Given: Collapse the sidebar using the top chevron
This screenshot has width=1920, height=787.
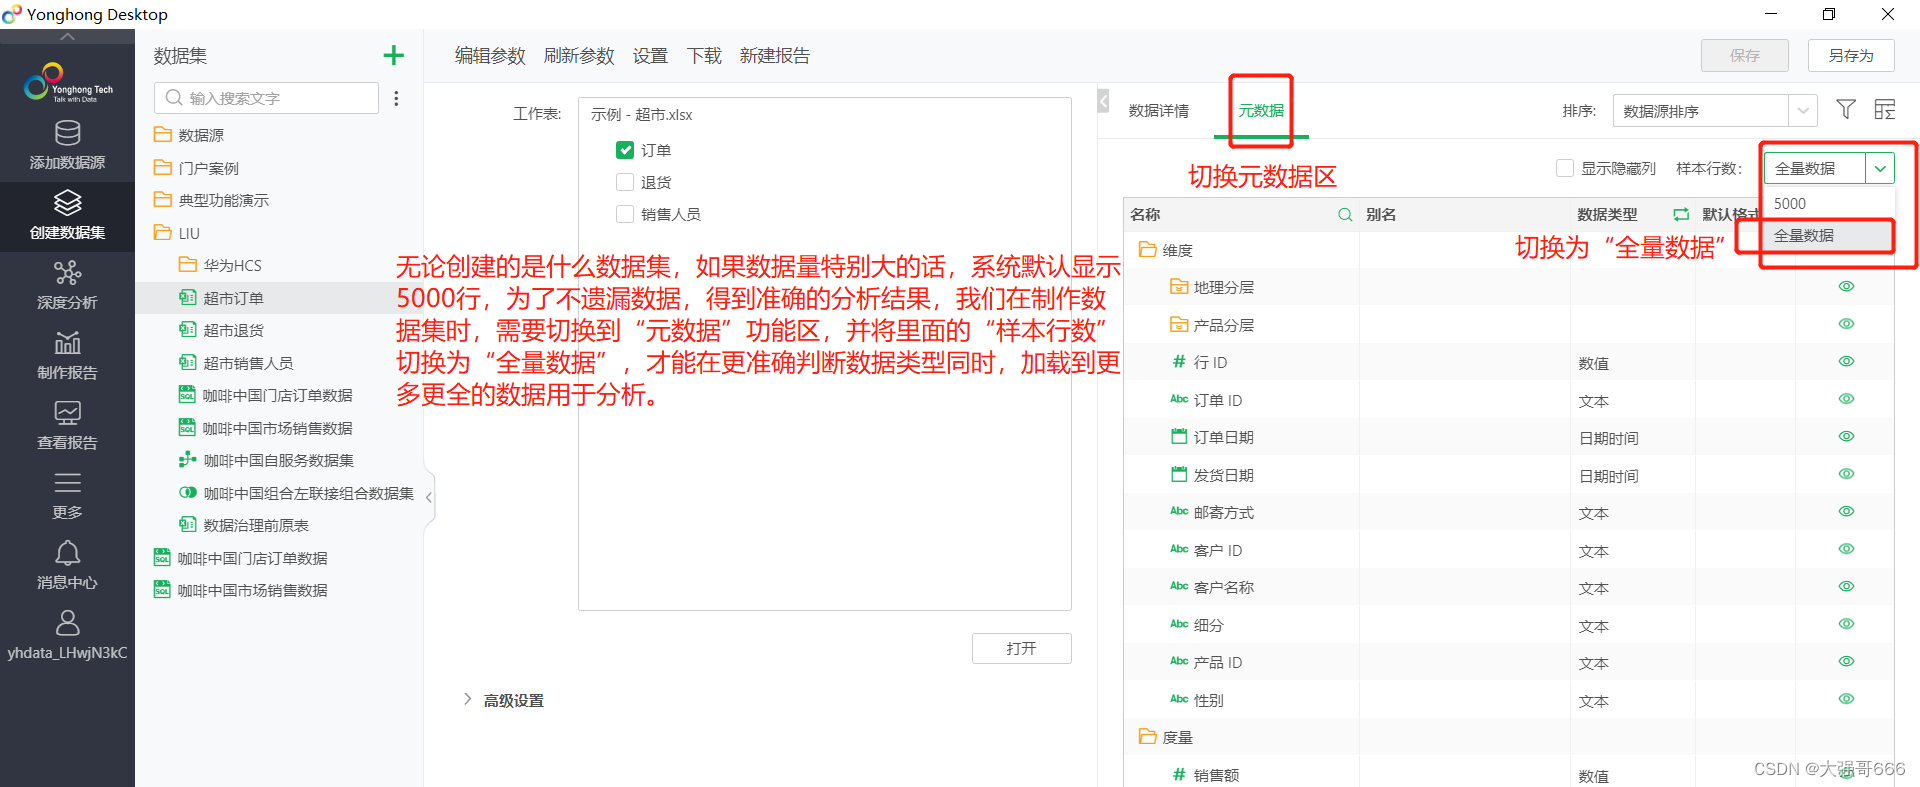Looking at the screenshot, I should (67, 36).
